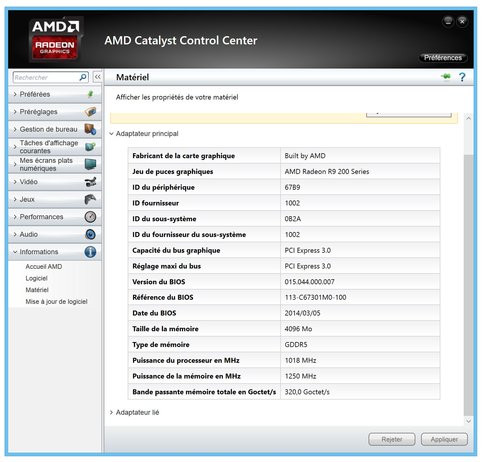This screenshot has width=485, height=462.
Task: Click the Préréglages presets icon
Action: click(x=90, y=112)
